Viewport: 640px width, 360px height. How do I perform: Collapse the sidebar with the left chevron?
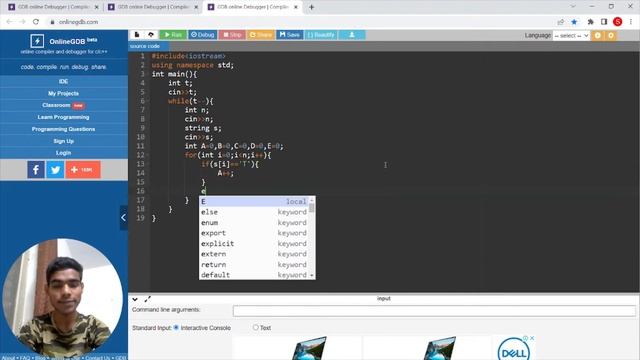pyautogui.click(x=124, y=218)
